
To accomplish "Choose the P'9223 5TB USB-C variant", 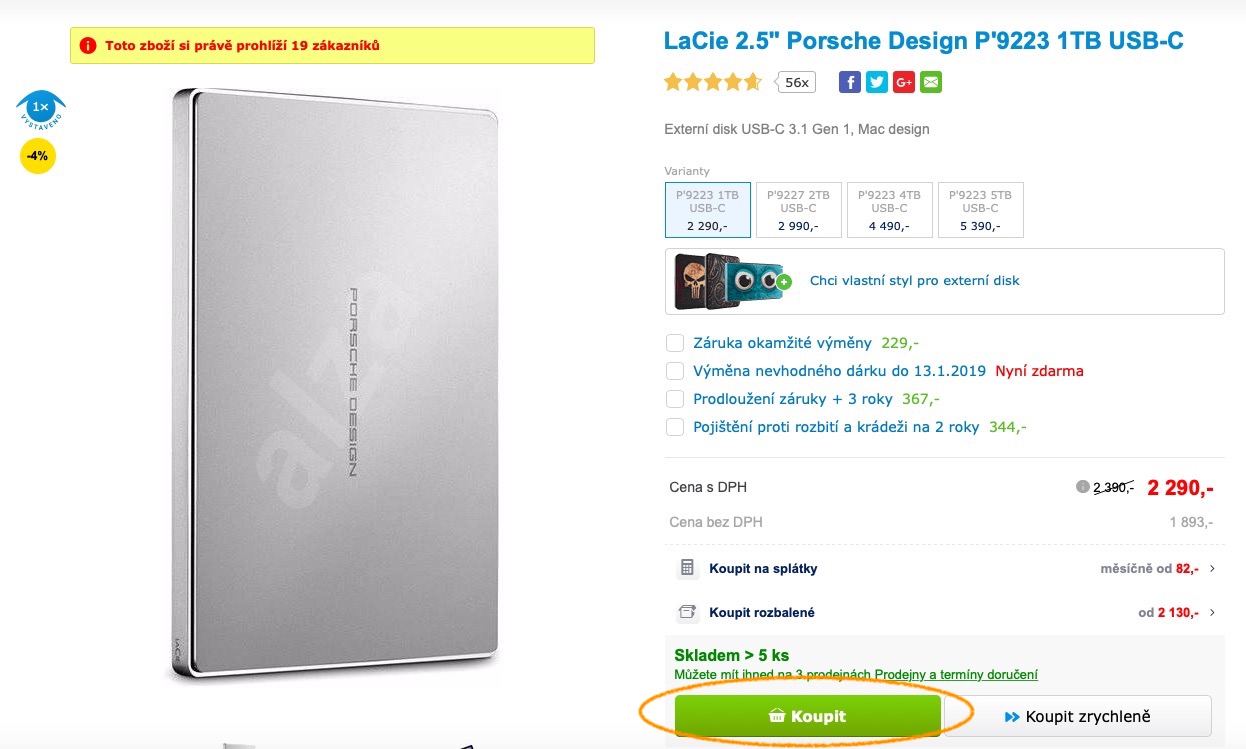I will click(980, 210).
